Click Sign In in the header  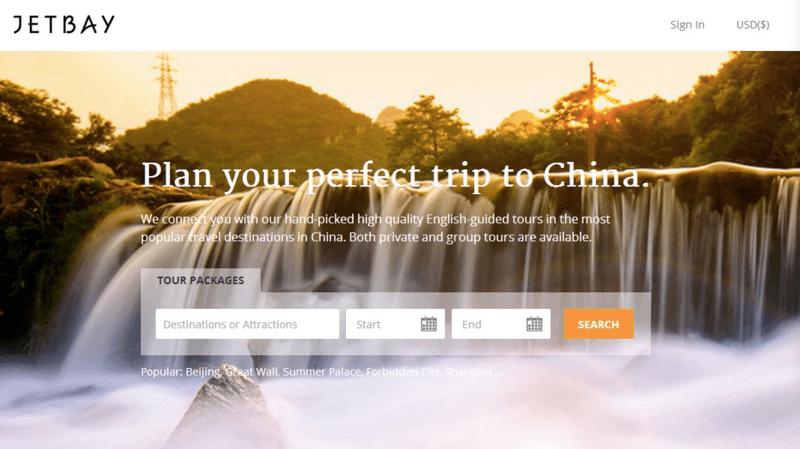[x=687, y=24]
